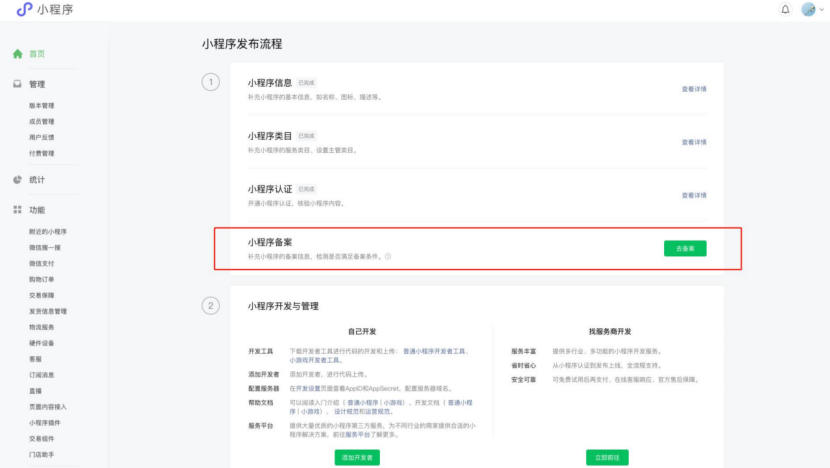Open 微信搜一搜 in the sidebar
Image resolution: width=830 pixels, height=468 pixels.
[45, 248]
